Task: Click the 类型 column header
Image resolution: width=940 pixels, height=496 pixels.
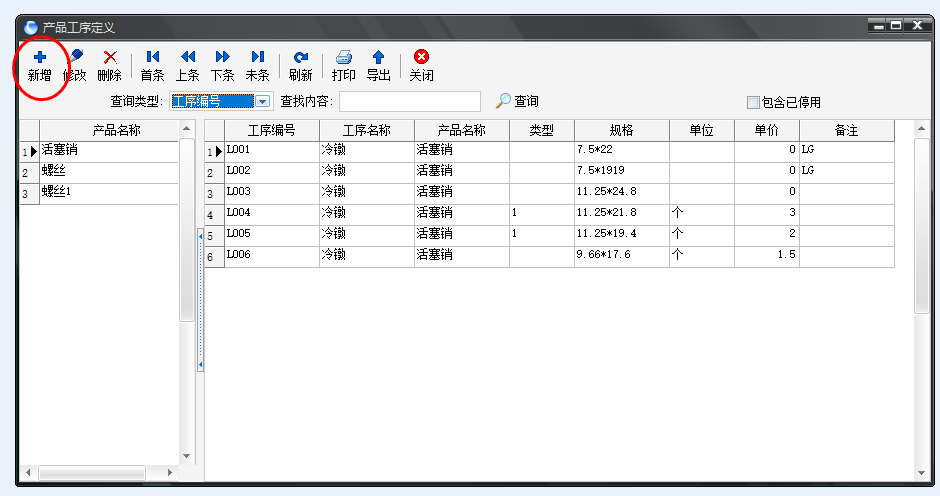Action: click(x=541, y=130)
